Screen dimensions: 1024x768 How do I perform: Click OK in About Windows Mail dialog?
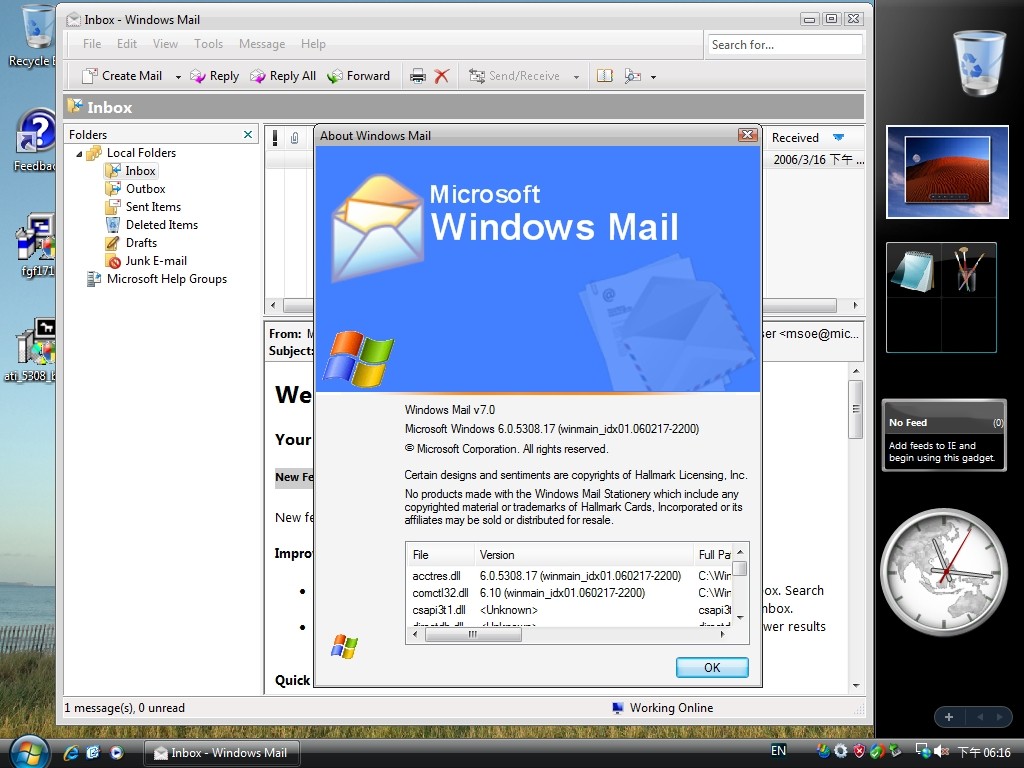click(x=712, y=667)
